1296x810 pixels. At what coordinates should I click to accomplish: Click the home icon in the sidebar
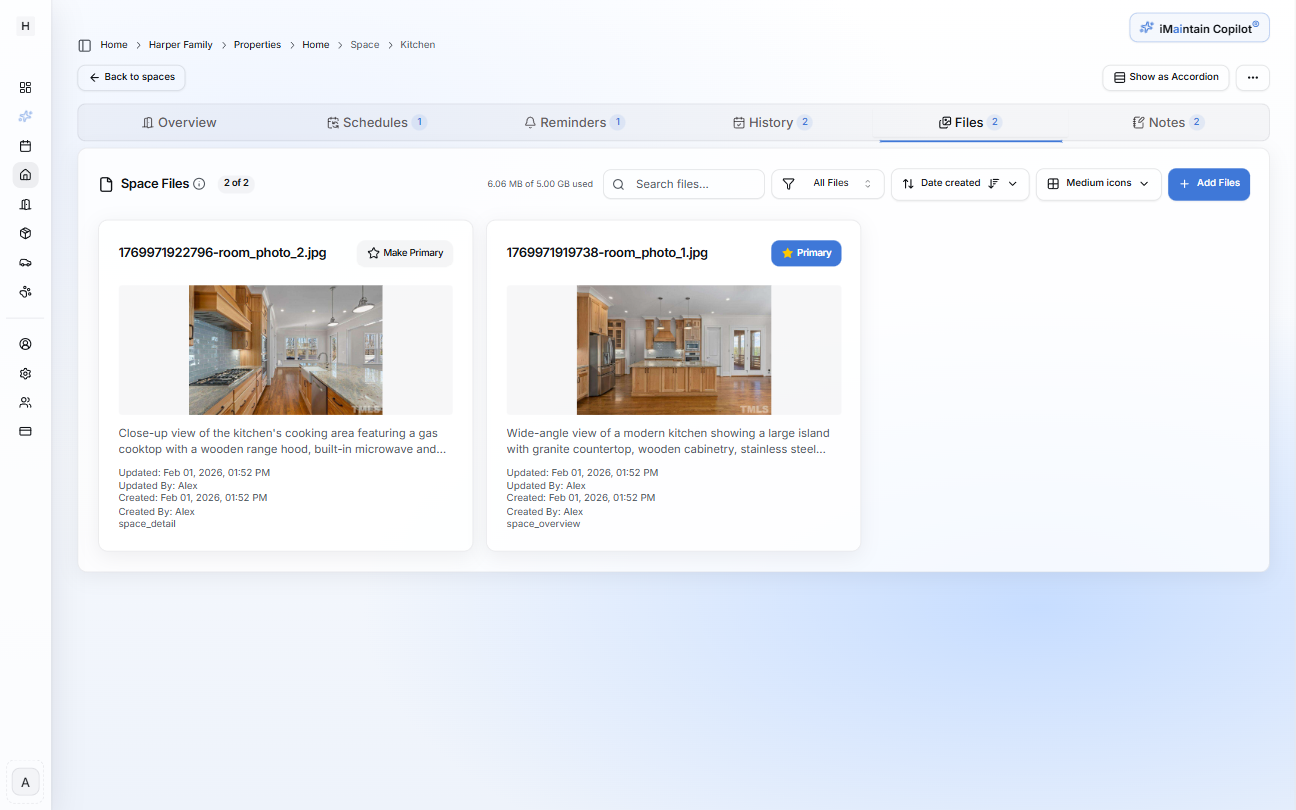(x=25, y=175)
